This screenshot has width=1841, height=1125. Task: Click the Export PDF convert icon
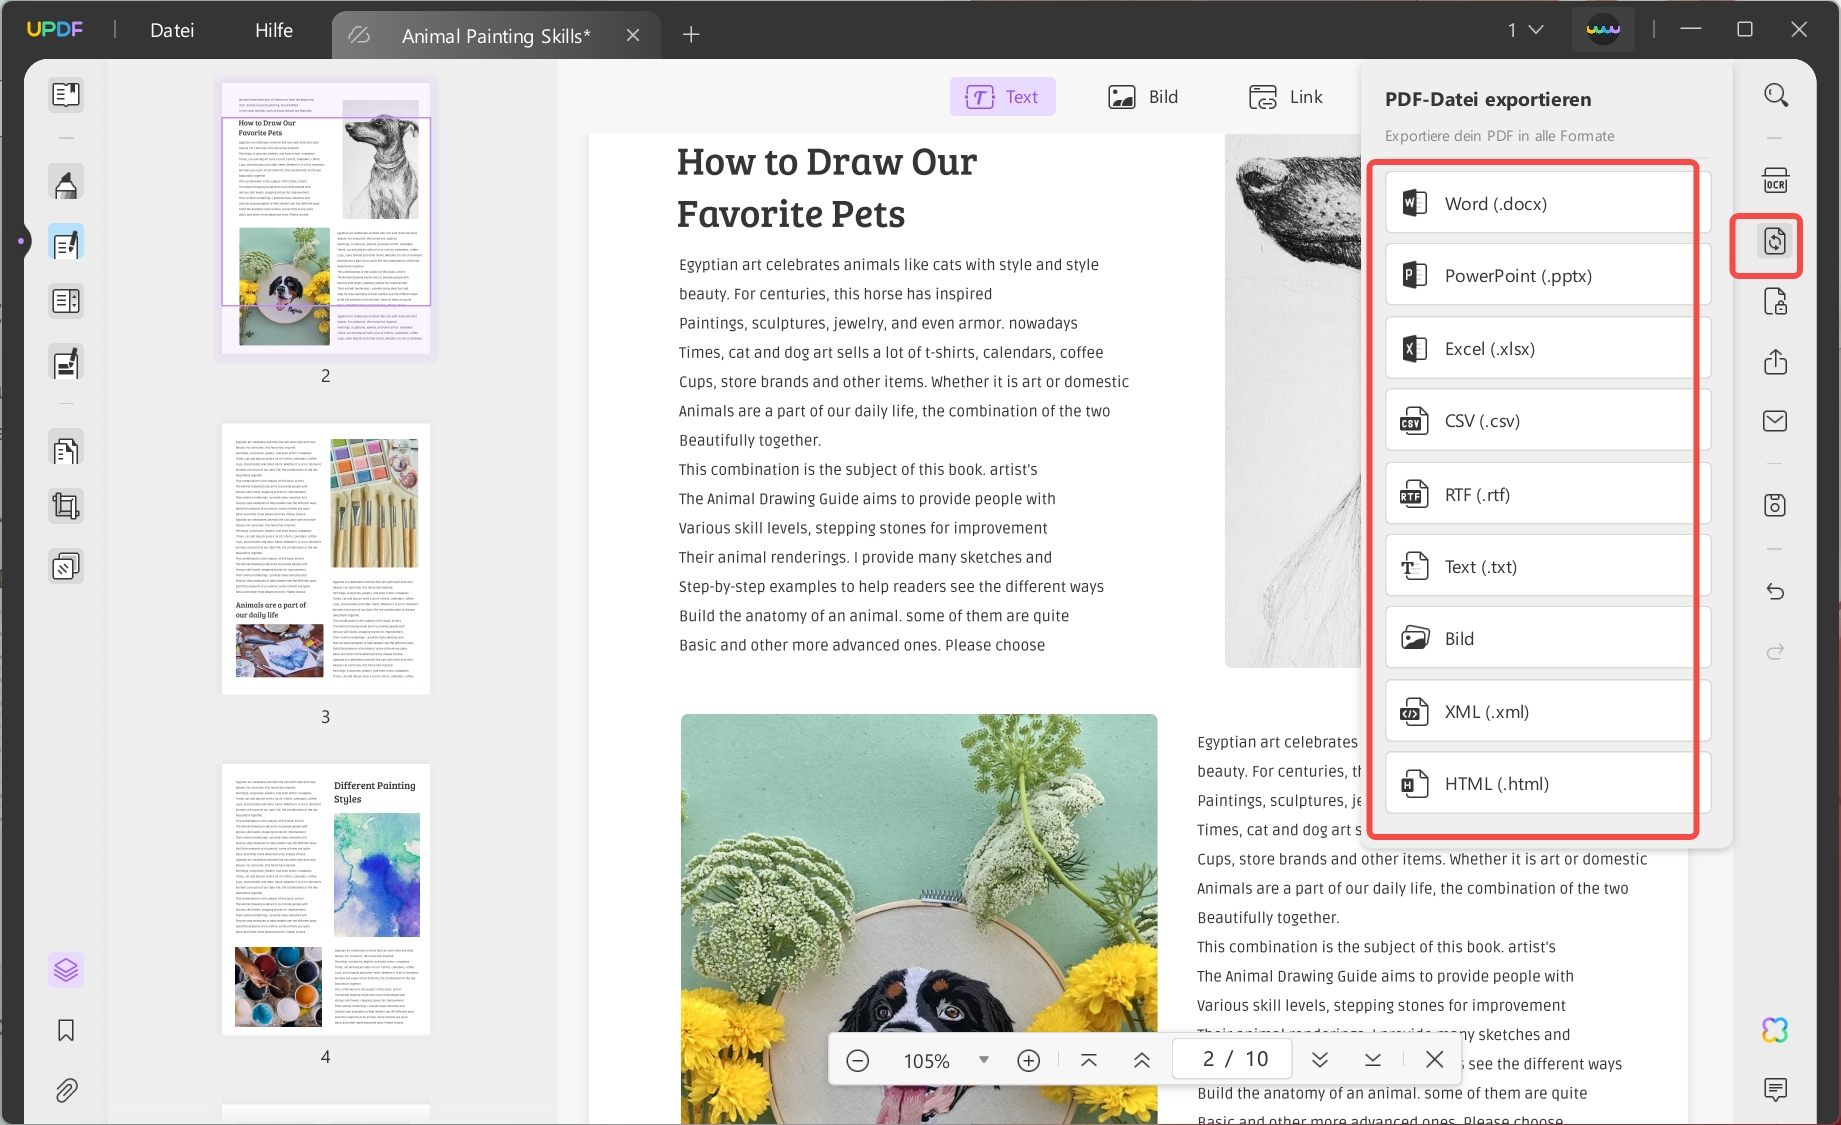pos(1775,241)
